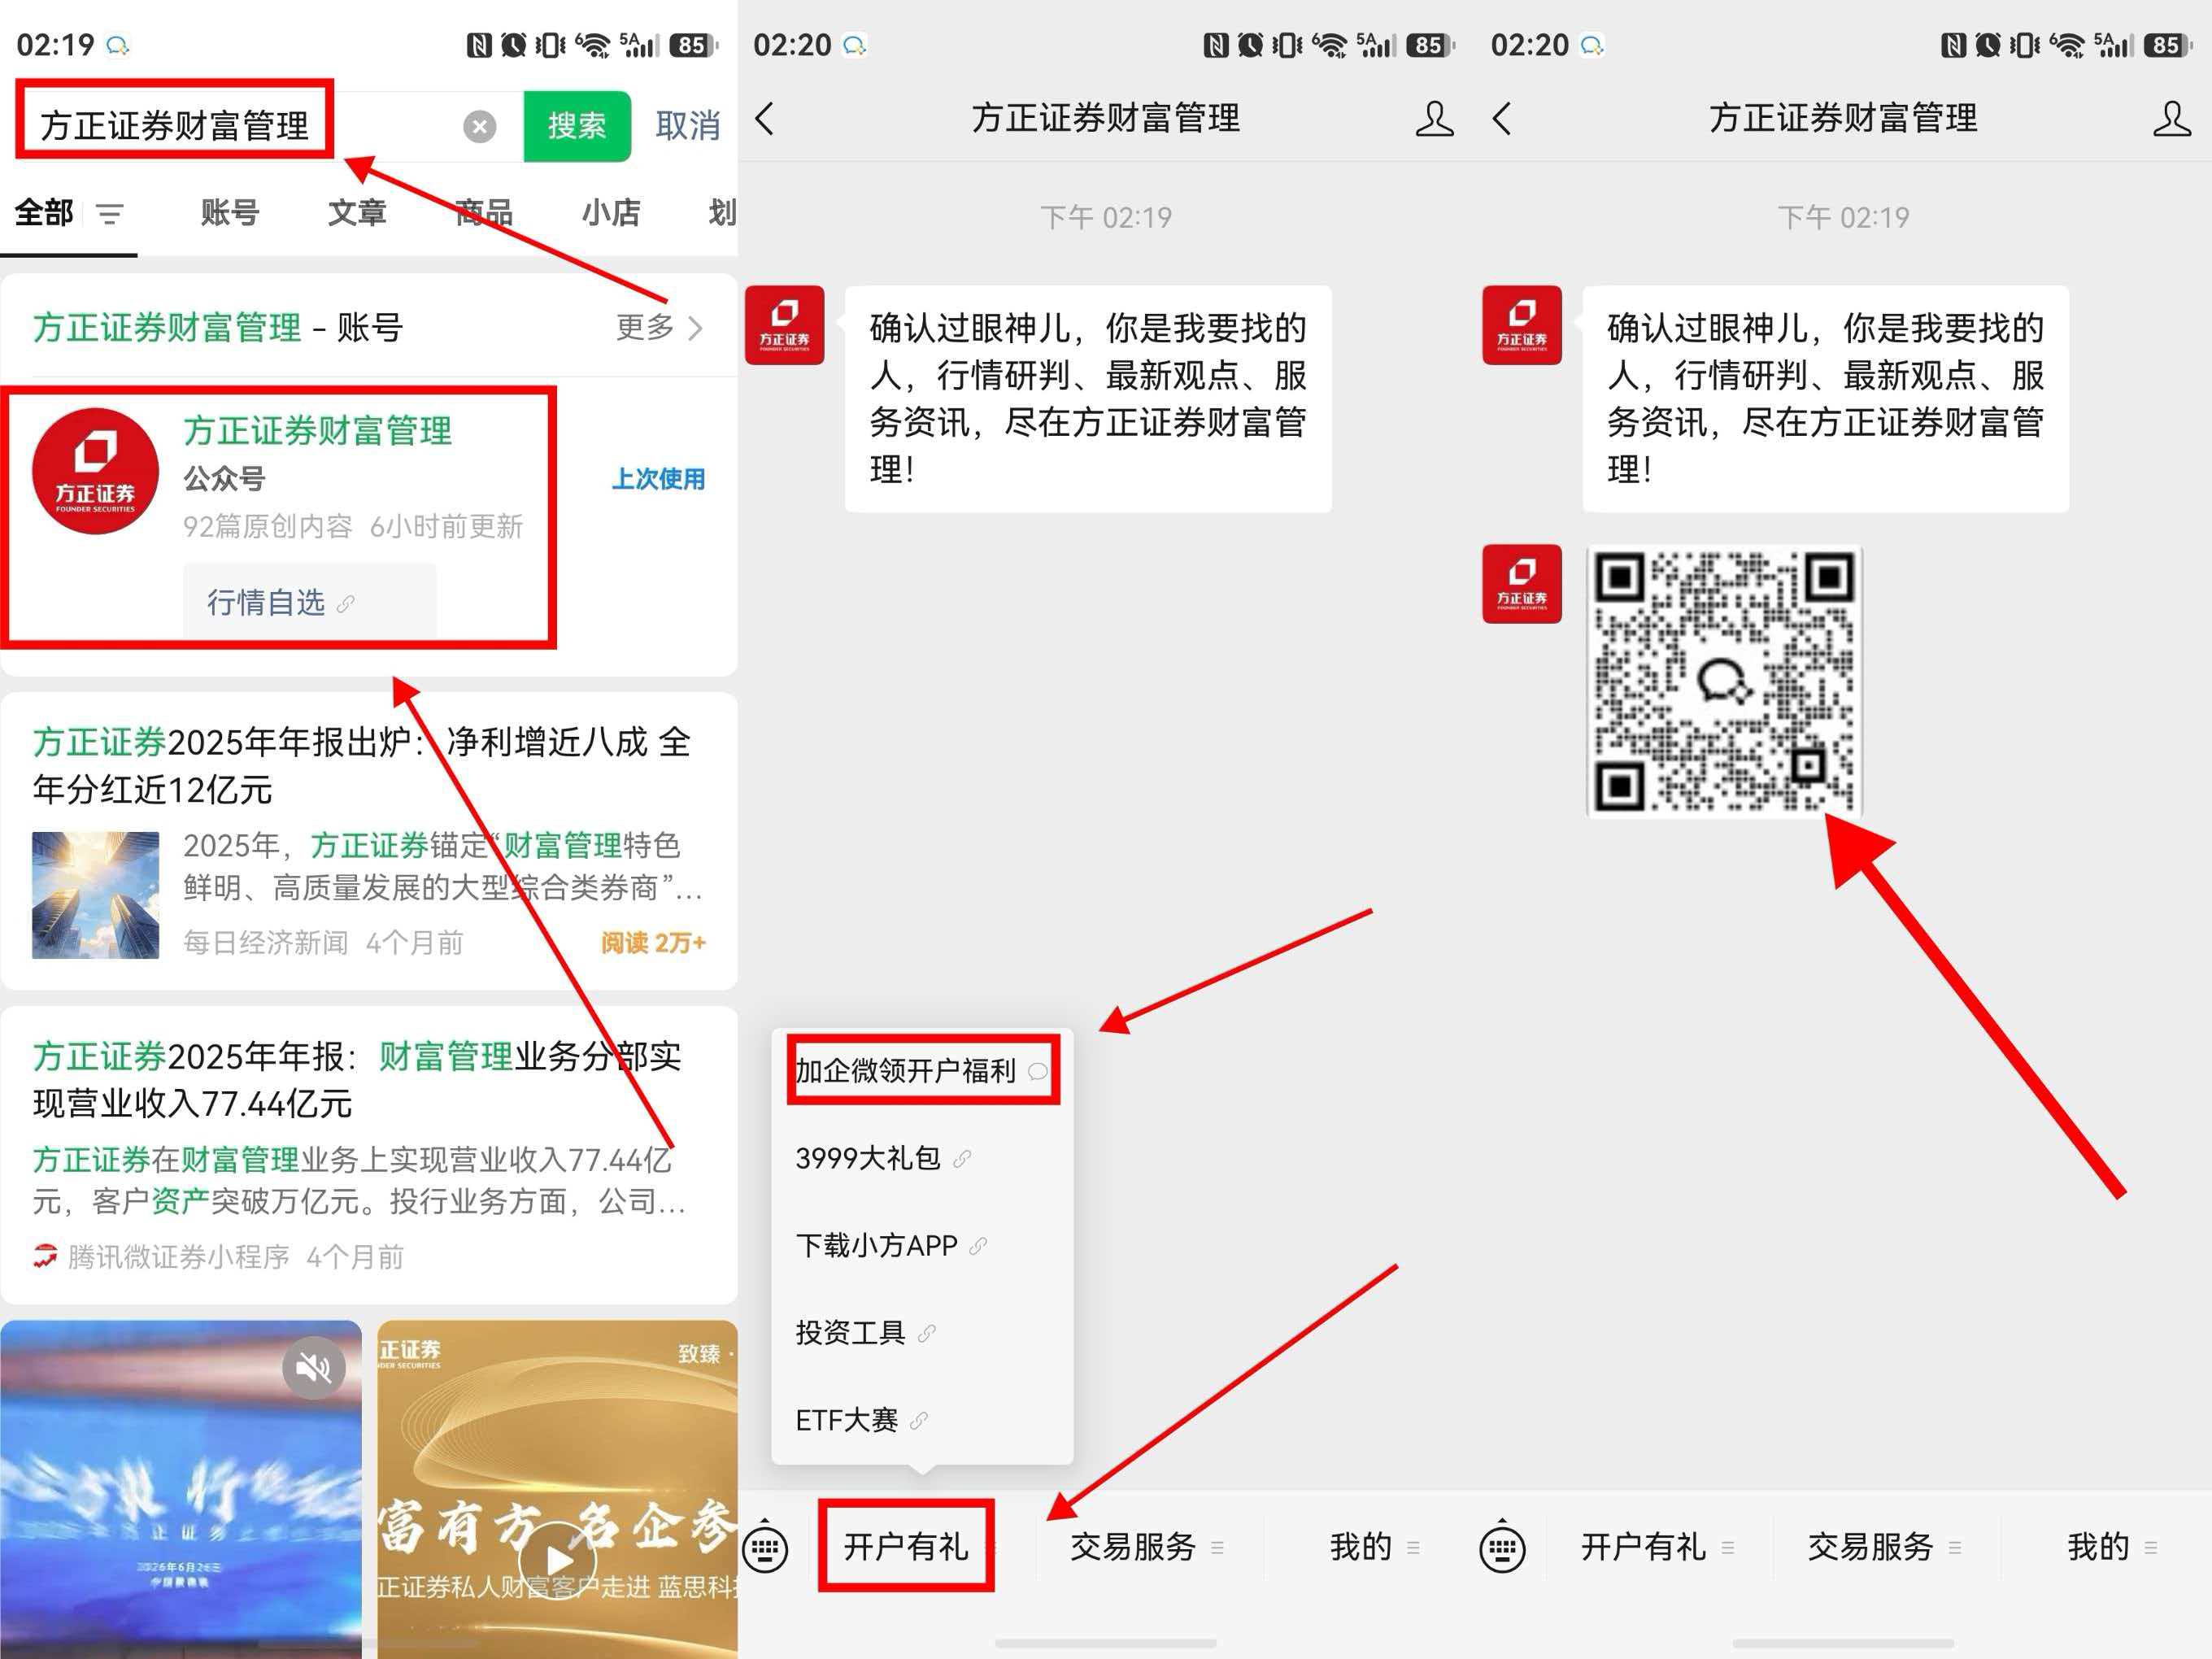
Task: Tap the 行情自选 link chip
Action: click(x=309, y=601)
